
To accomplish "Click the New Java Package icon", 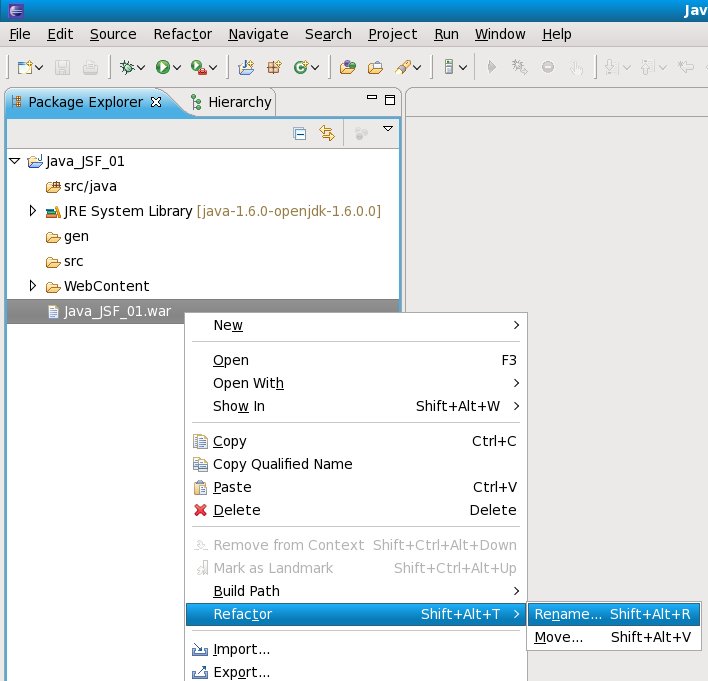I will point(273,67).
